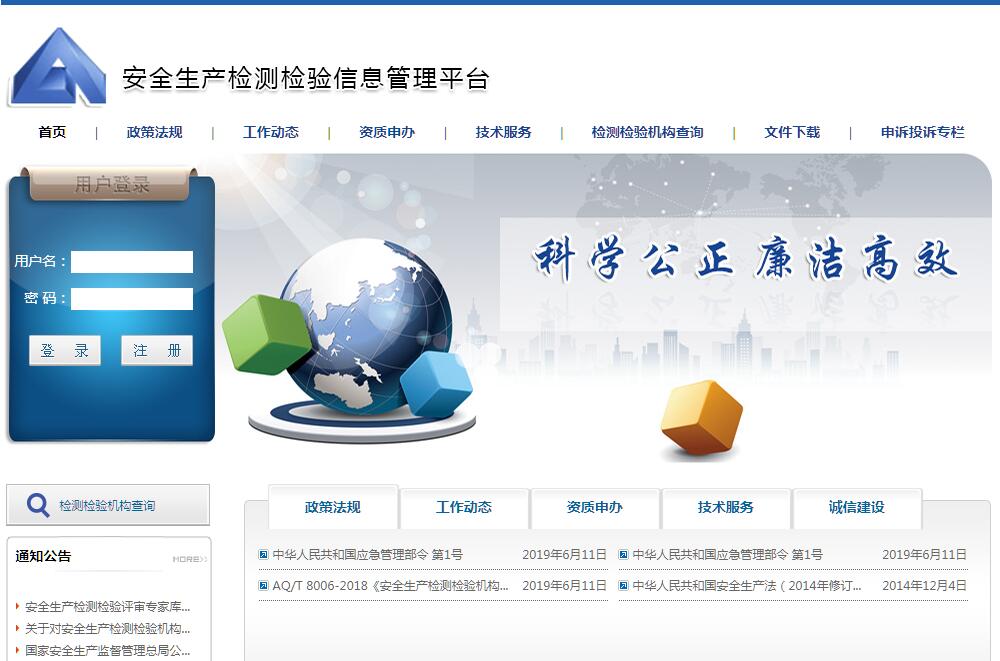Open 安全生产检测检验评审专家库 notice link
The height and width of the screenshot is (661, 1000).
coord(107,606)
